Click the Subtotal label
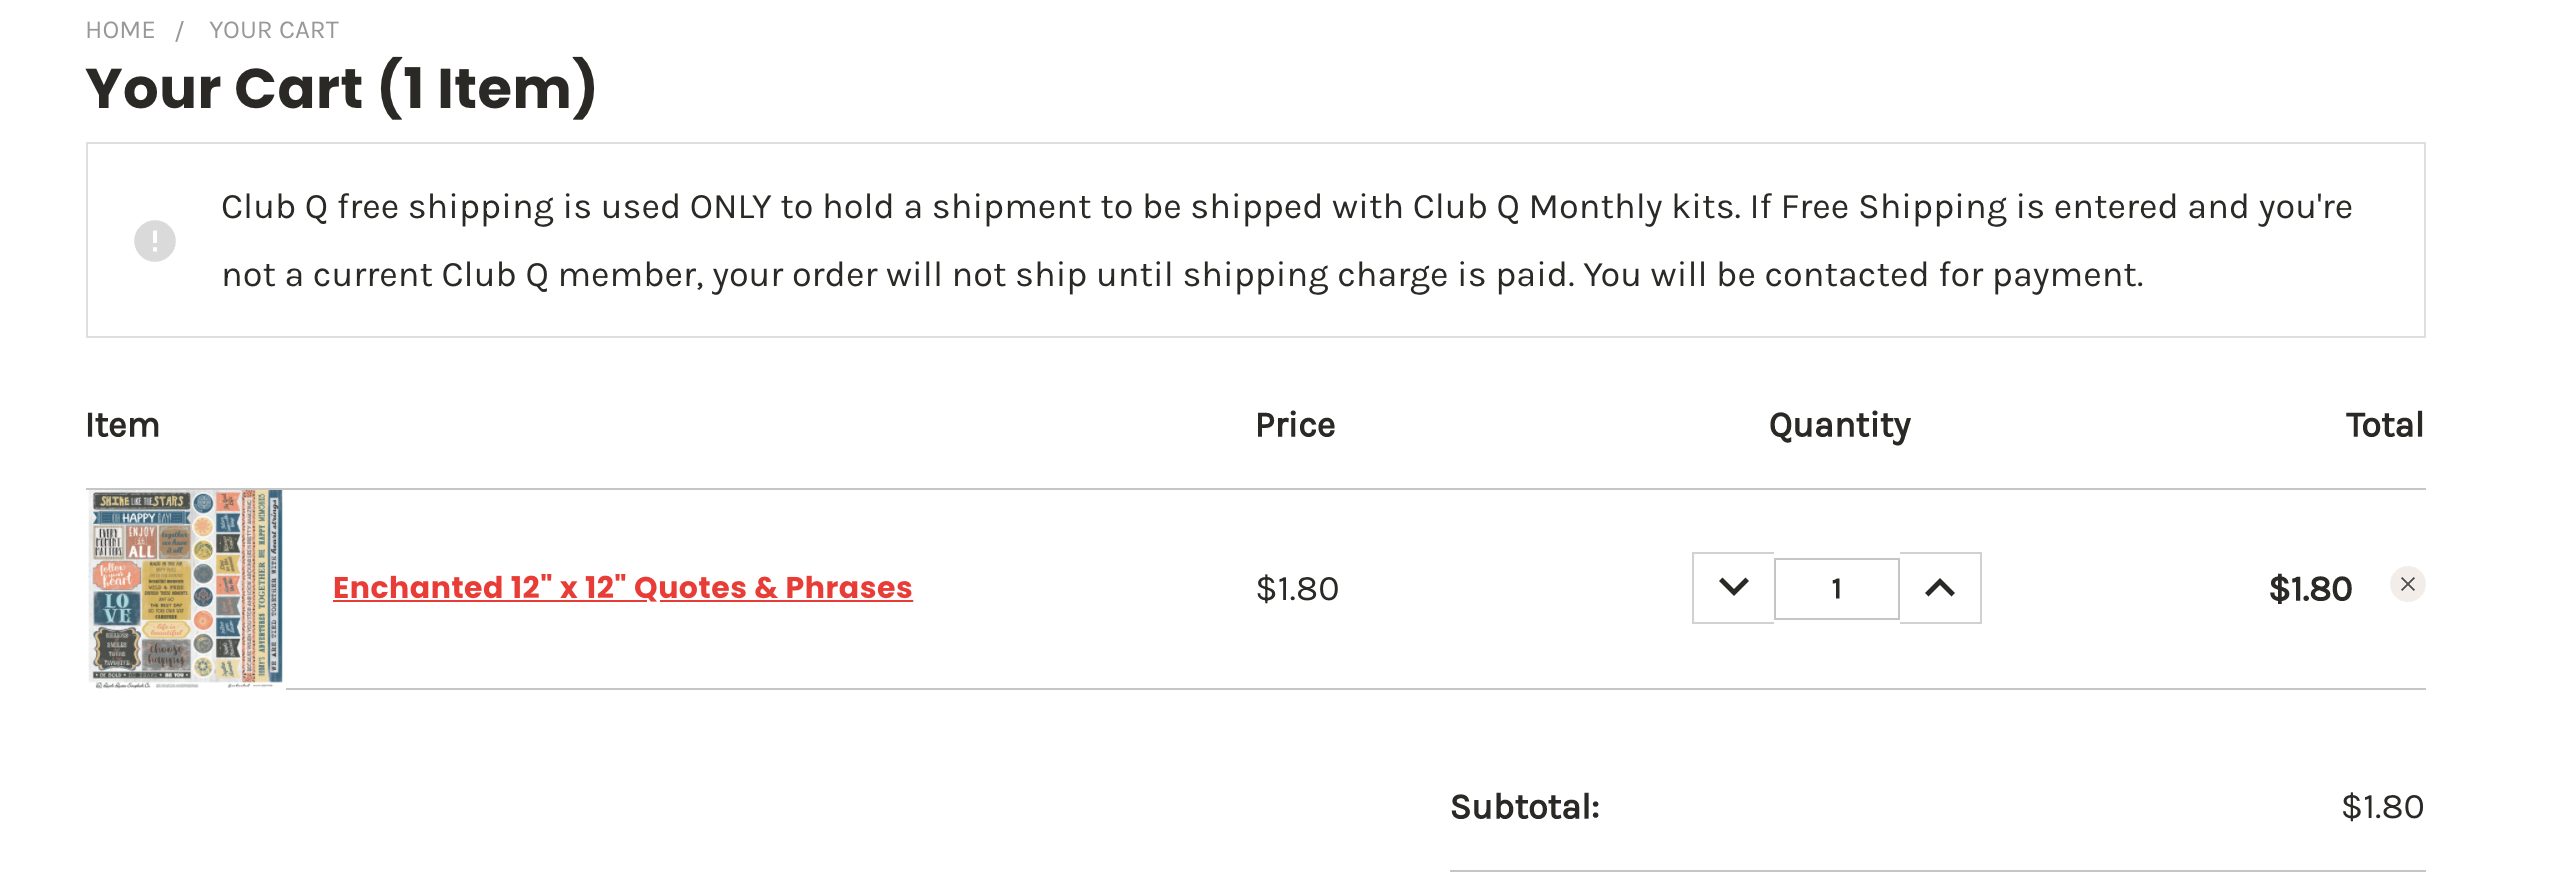Image resolution: width=2570 pixels, height=880 pixels. coord(1525,807)
